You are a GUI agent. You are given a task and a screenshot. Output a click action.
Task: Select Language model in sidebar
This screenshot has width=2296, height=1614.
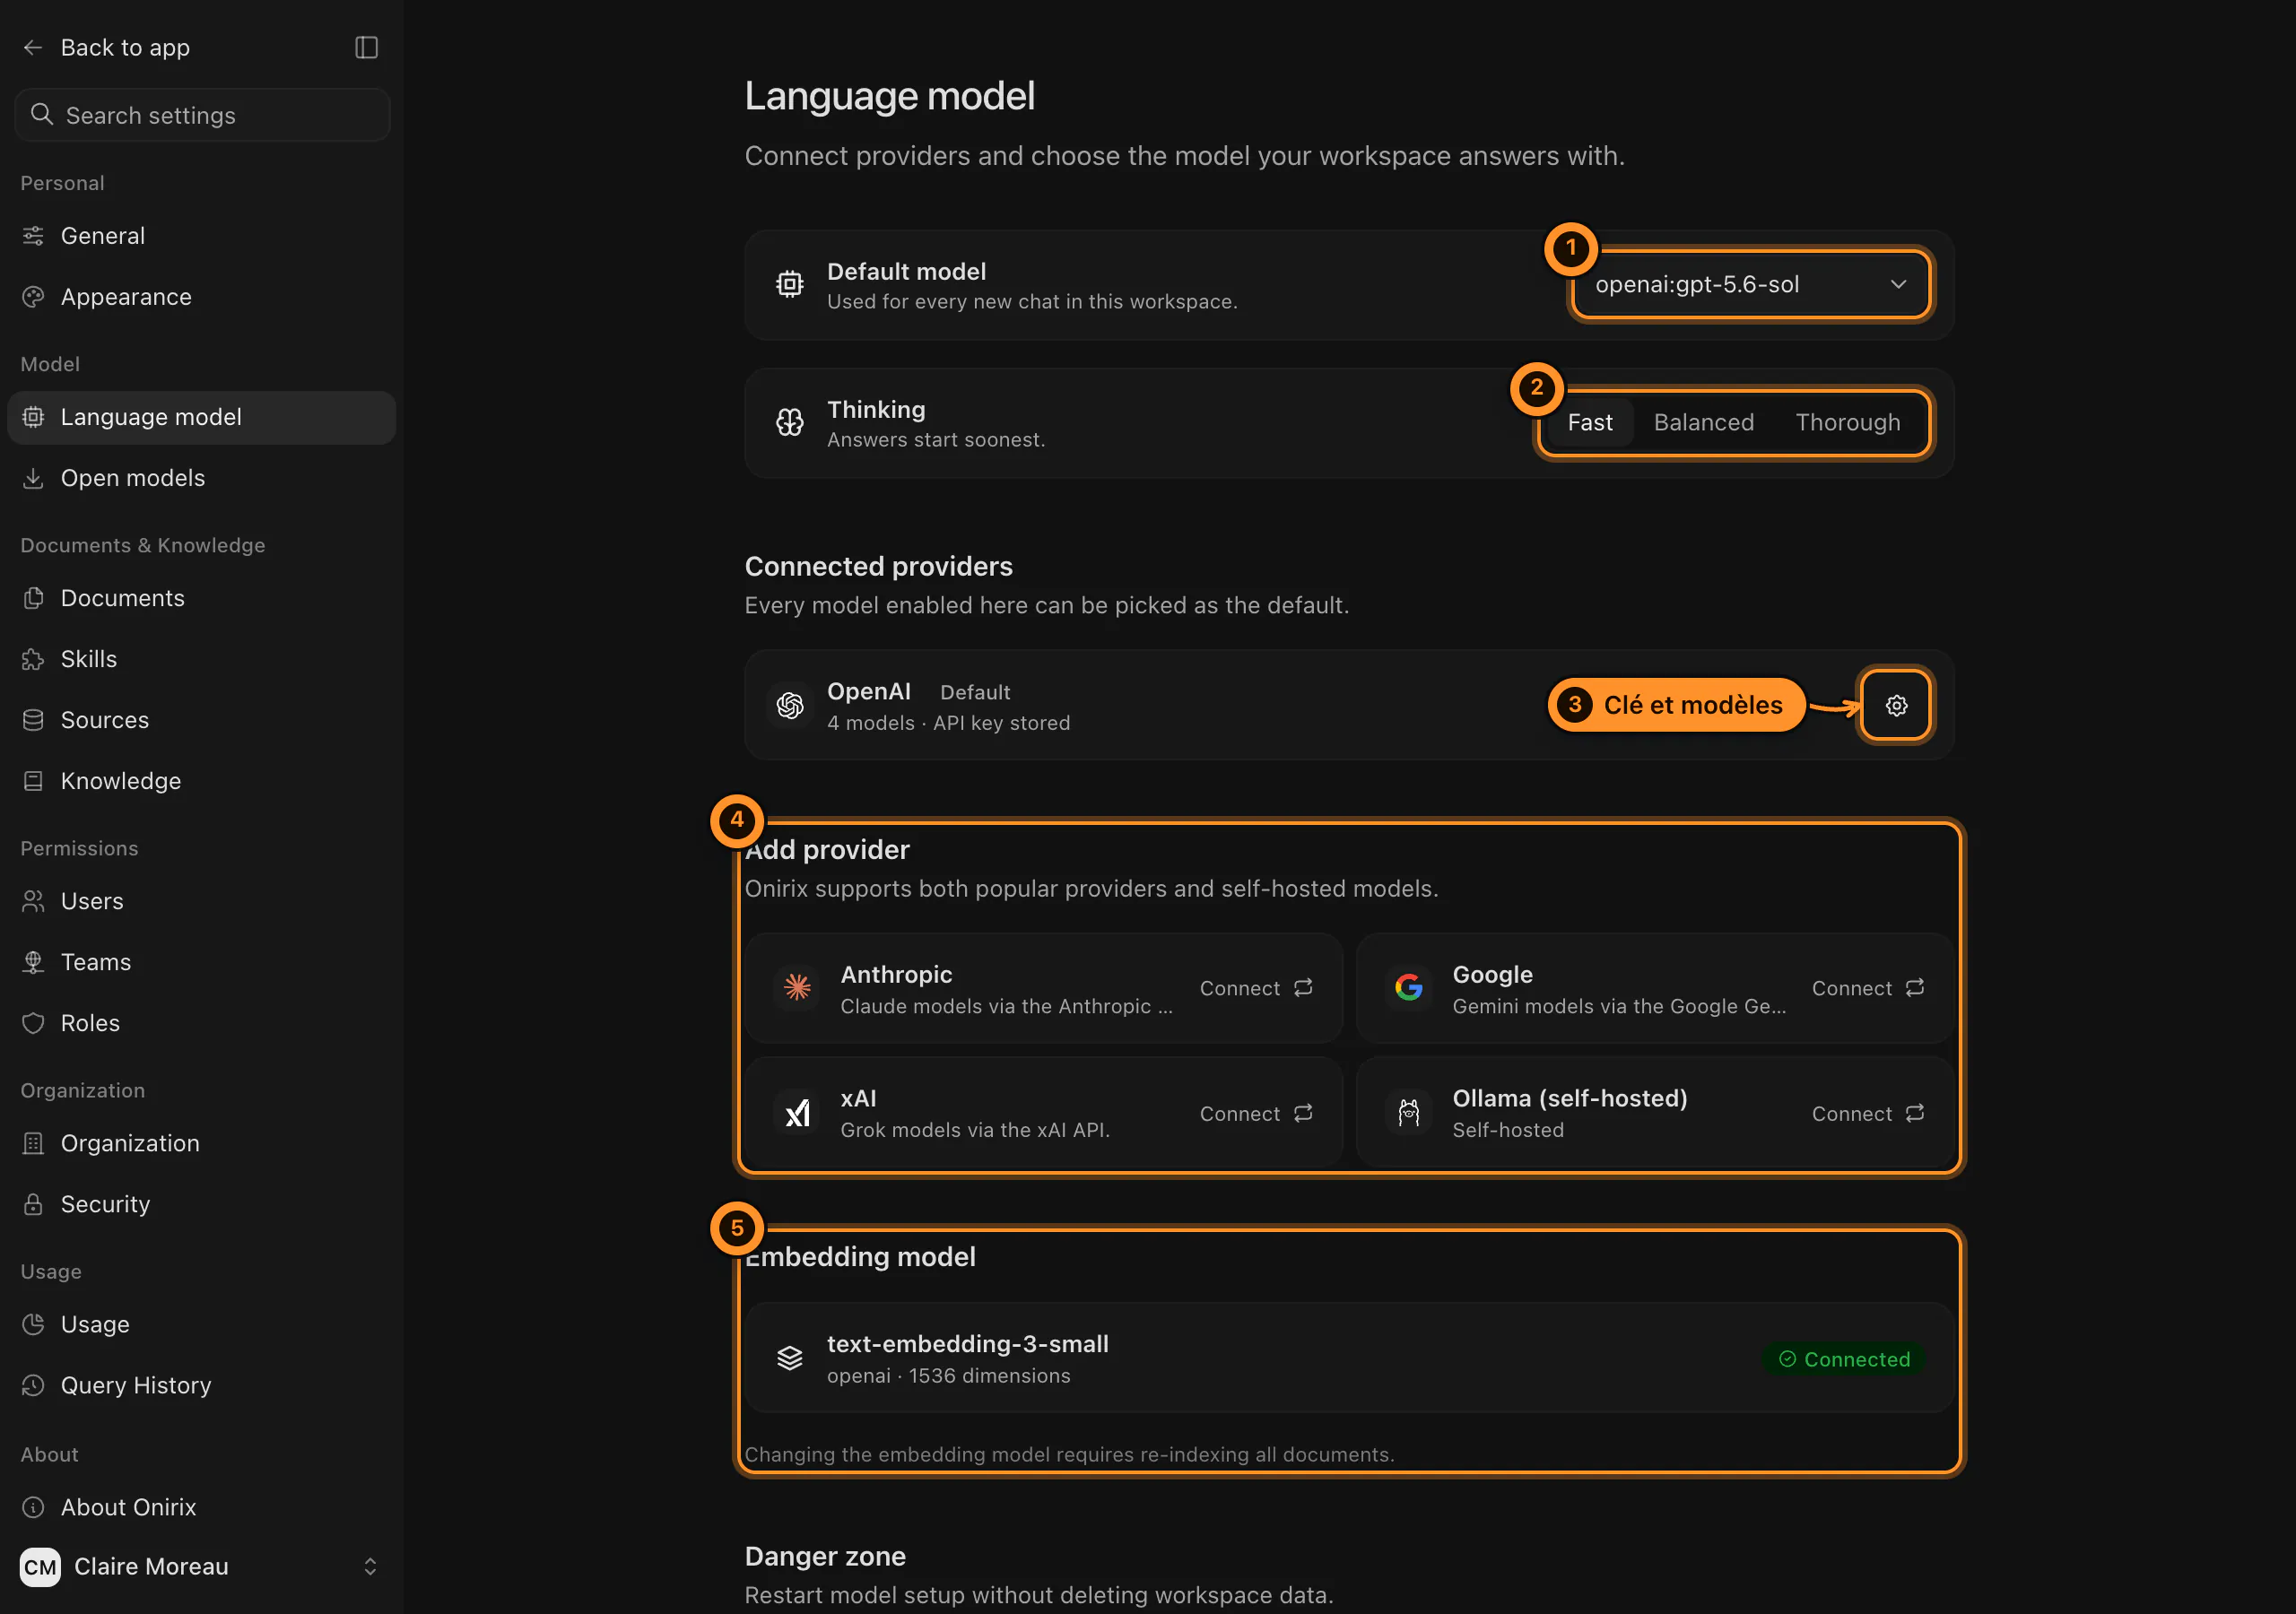click(x=201, y=417)
